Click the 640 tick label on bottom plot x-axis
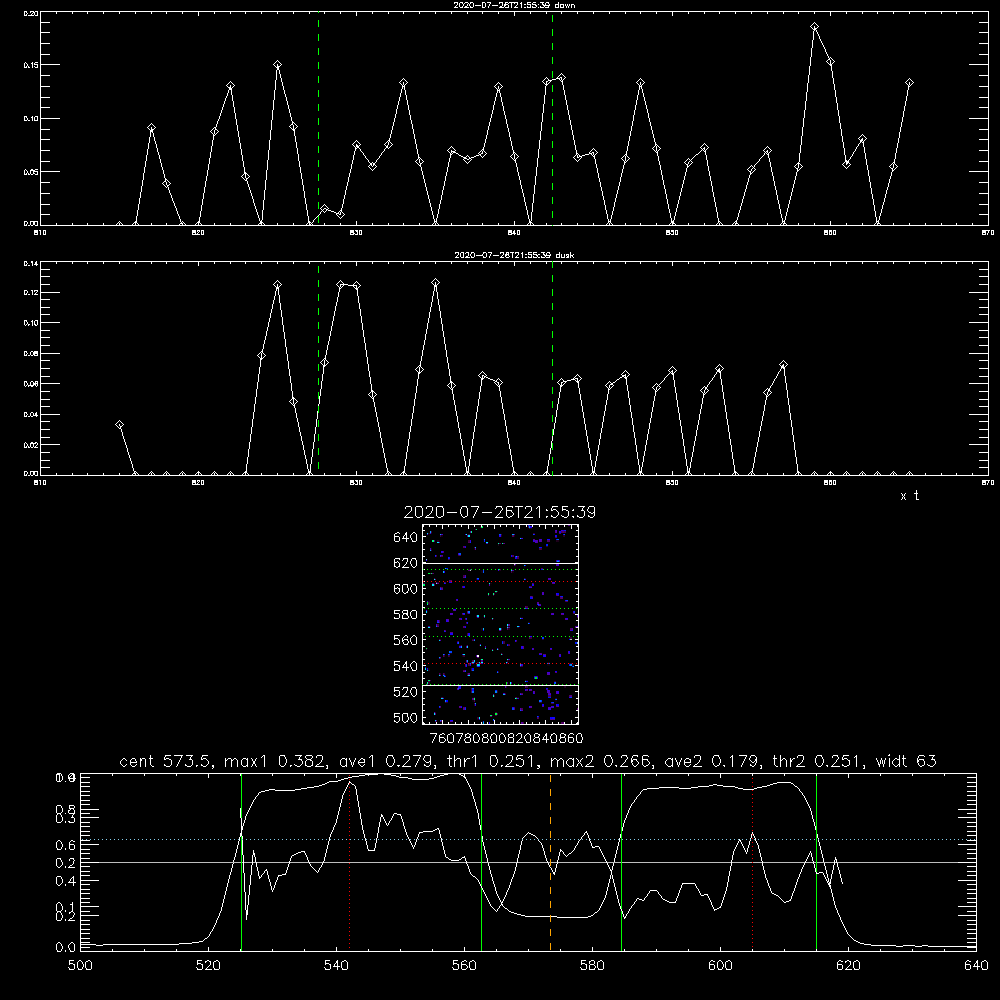The height and width of the screenshot is (1000, 1000). [976, 966]
